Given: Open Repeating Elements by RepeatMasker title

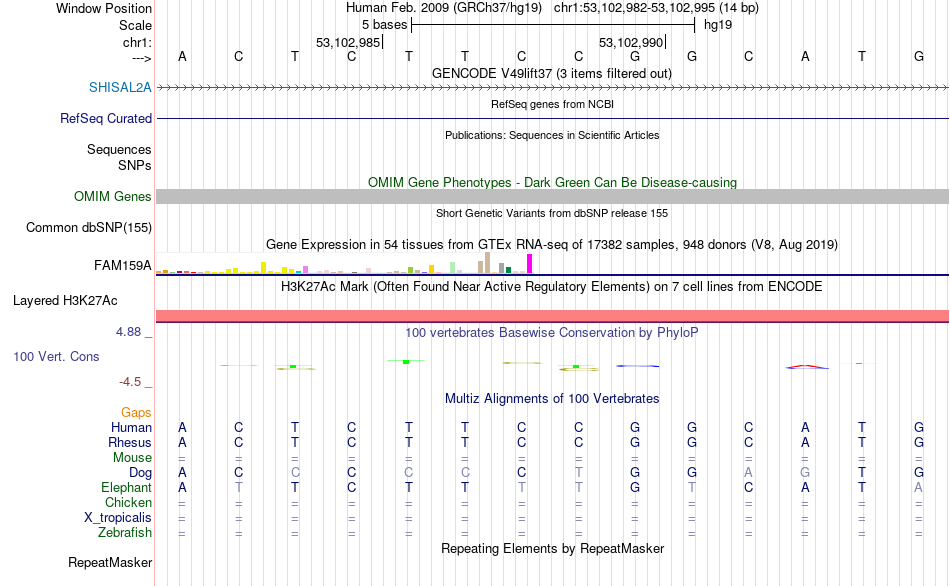Looking at the screenshot, I should [x=553, y=548].
